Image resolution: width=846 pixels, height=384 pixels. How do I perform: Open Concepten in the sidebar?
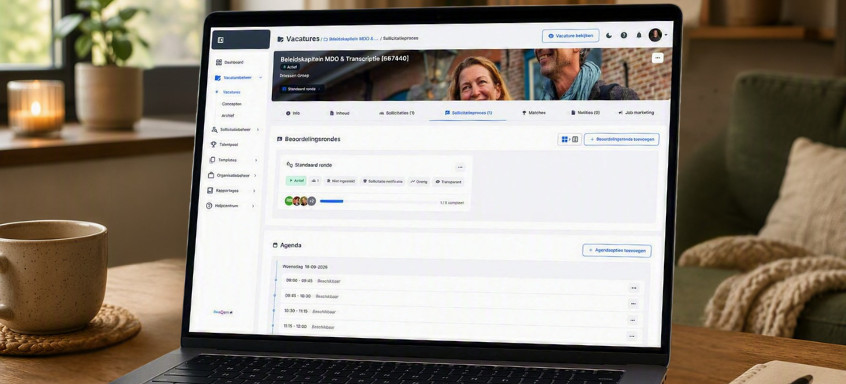pyautogui.click(x=231, y=104)
